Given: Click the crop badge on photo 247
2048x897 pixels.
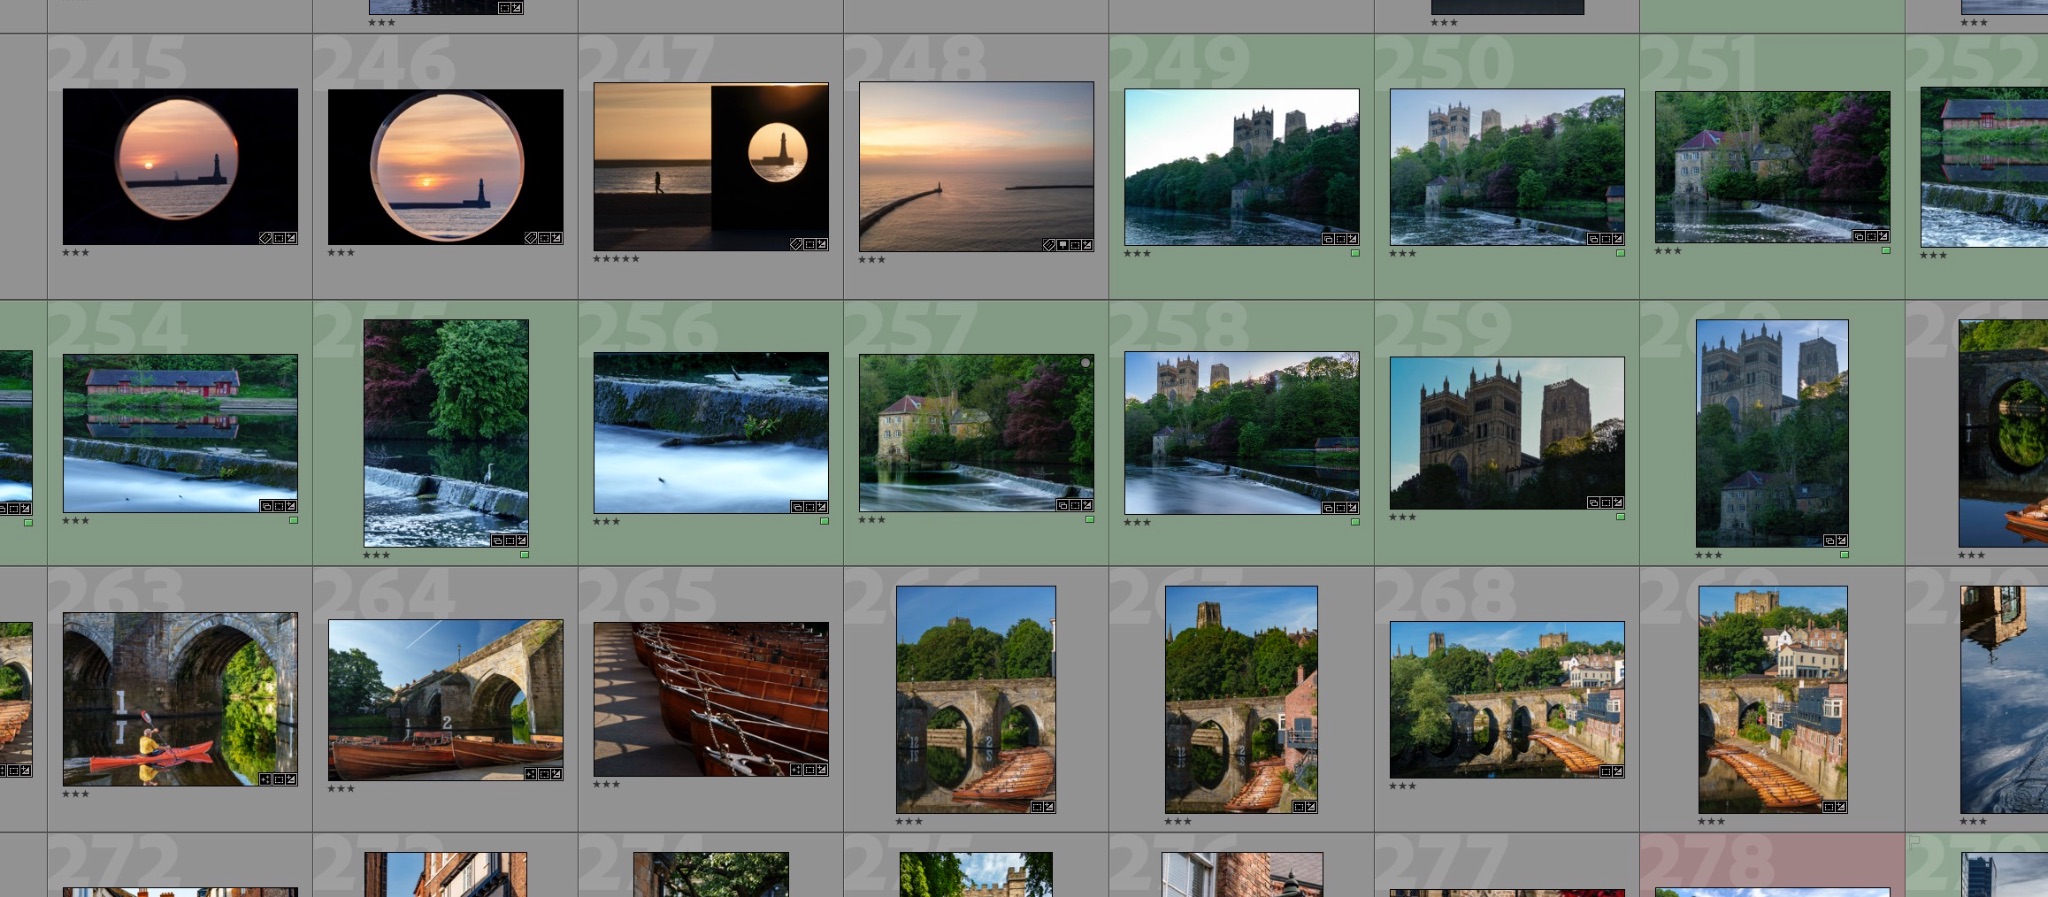Looking at the screenshot, I should (x=809, y=244).
